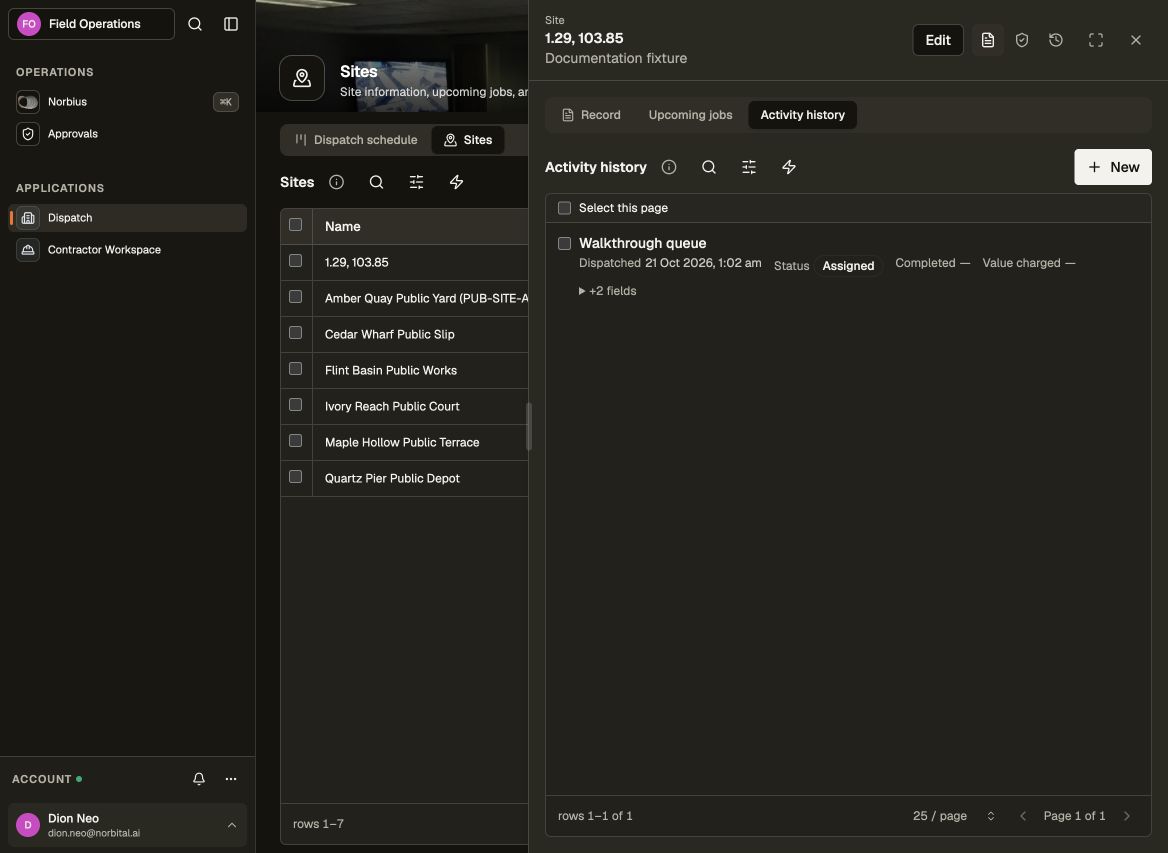Check Amber Quay Public Yard row
Viewport: 1168px width, 853px height.
pyautogui.click(x=296, y=297)
